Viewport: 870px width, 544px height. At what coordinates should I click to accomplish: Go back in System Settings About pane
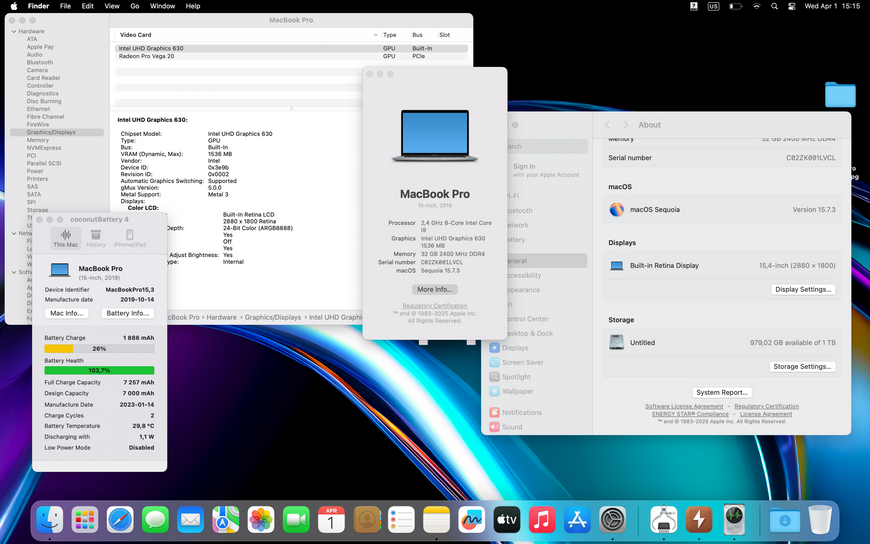coord(608,125)
